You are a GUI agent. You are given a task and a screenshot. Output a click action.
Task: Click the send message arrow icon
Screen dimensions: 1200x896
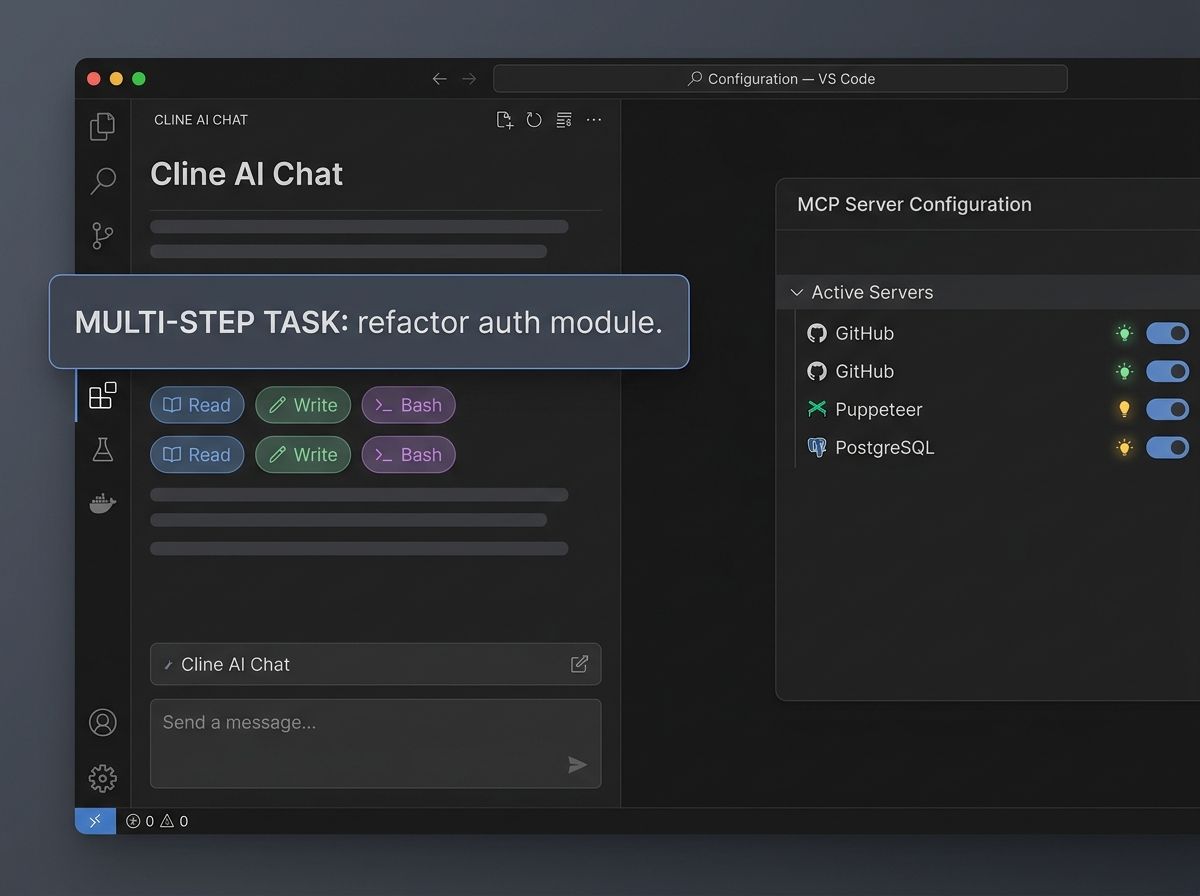(x=577, y=765)
